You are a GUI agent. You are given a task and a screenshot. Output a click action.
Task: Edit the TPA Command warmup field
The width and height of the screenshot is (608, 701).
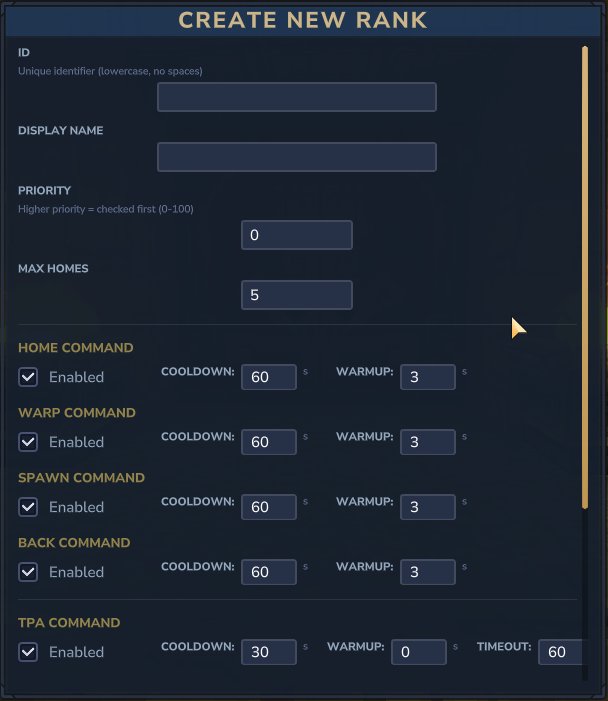tap(419, 652)
